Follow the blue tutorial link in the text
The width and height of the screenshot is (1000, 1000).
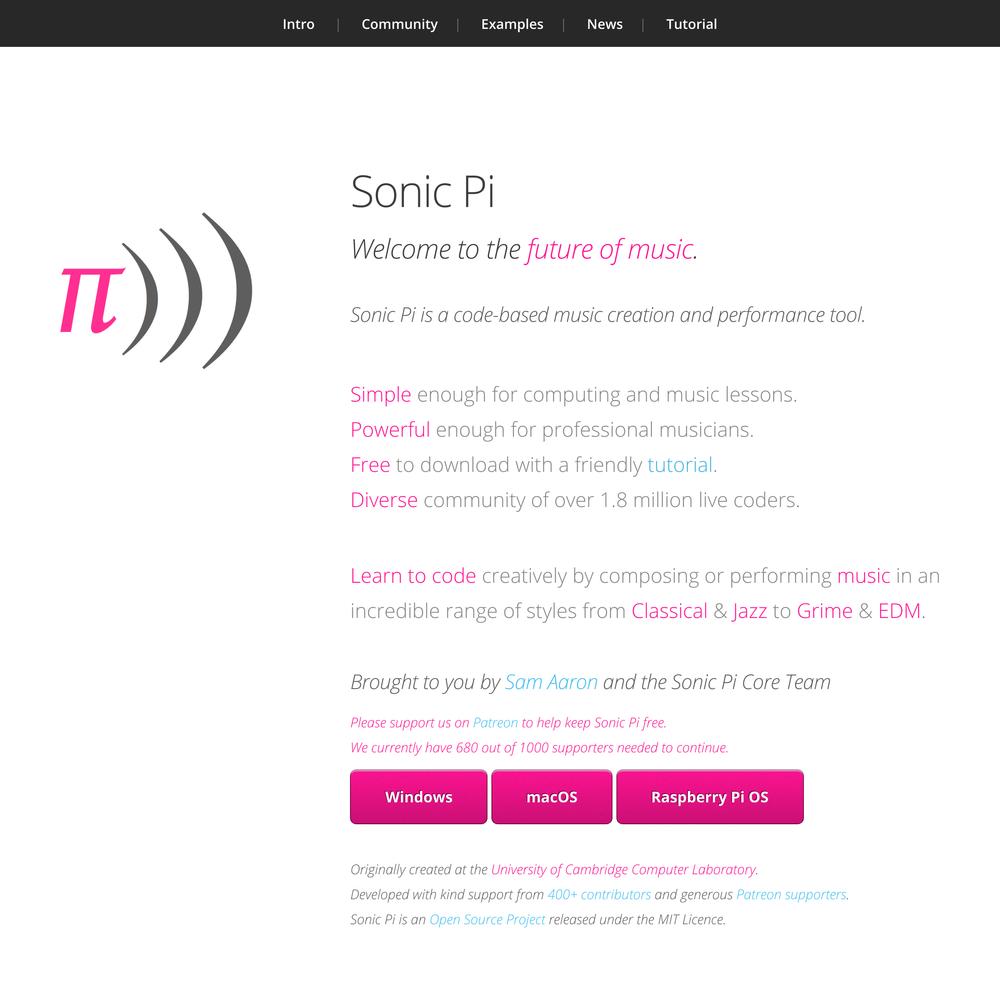tap(680, 465)
